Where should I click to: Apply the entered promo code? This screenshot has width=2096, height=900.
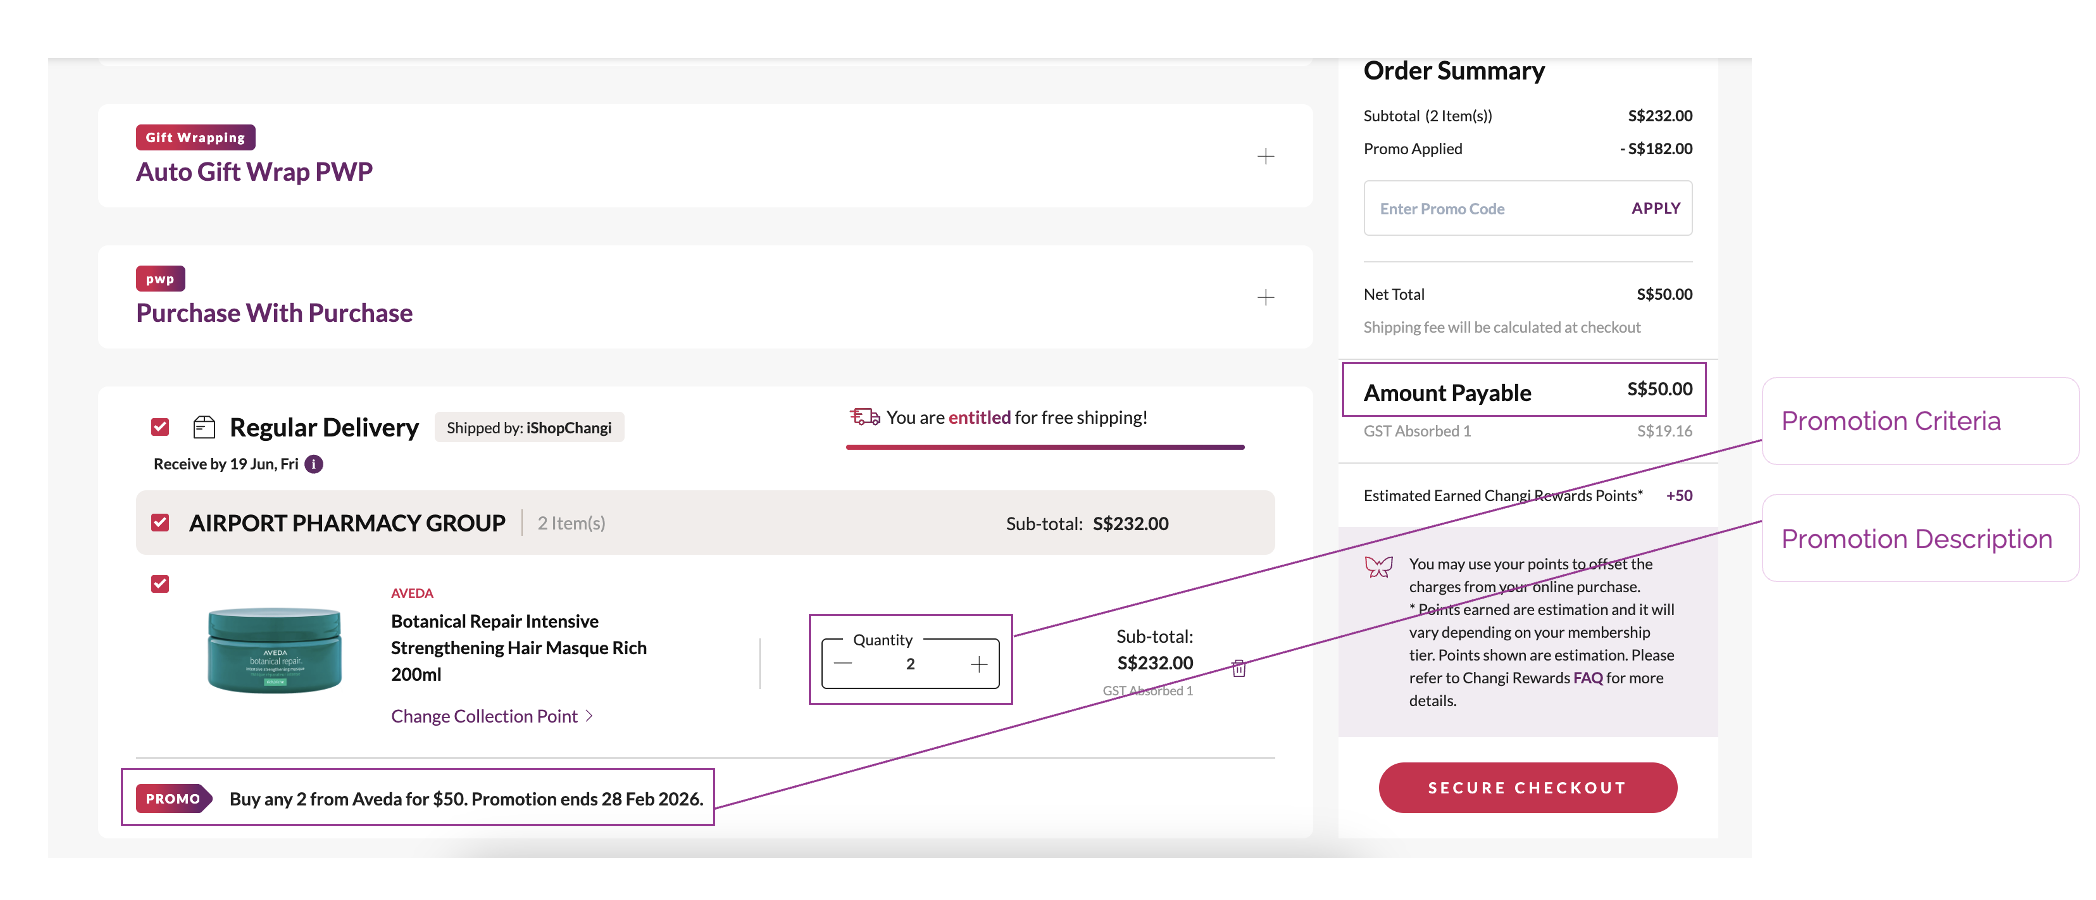tap(1655, 208)
